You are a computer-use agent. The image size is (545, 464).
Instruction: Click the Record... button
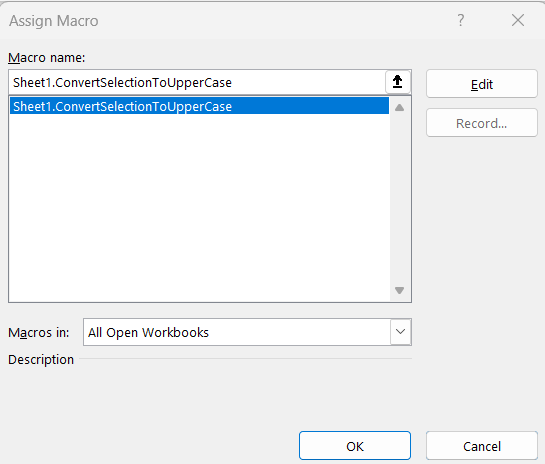point(482,123)
